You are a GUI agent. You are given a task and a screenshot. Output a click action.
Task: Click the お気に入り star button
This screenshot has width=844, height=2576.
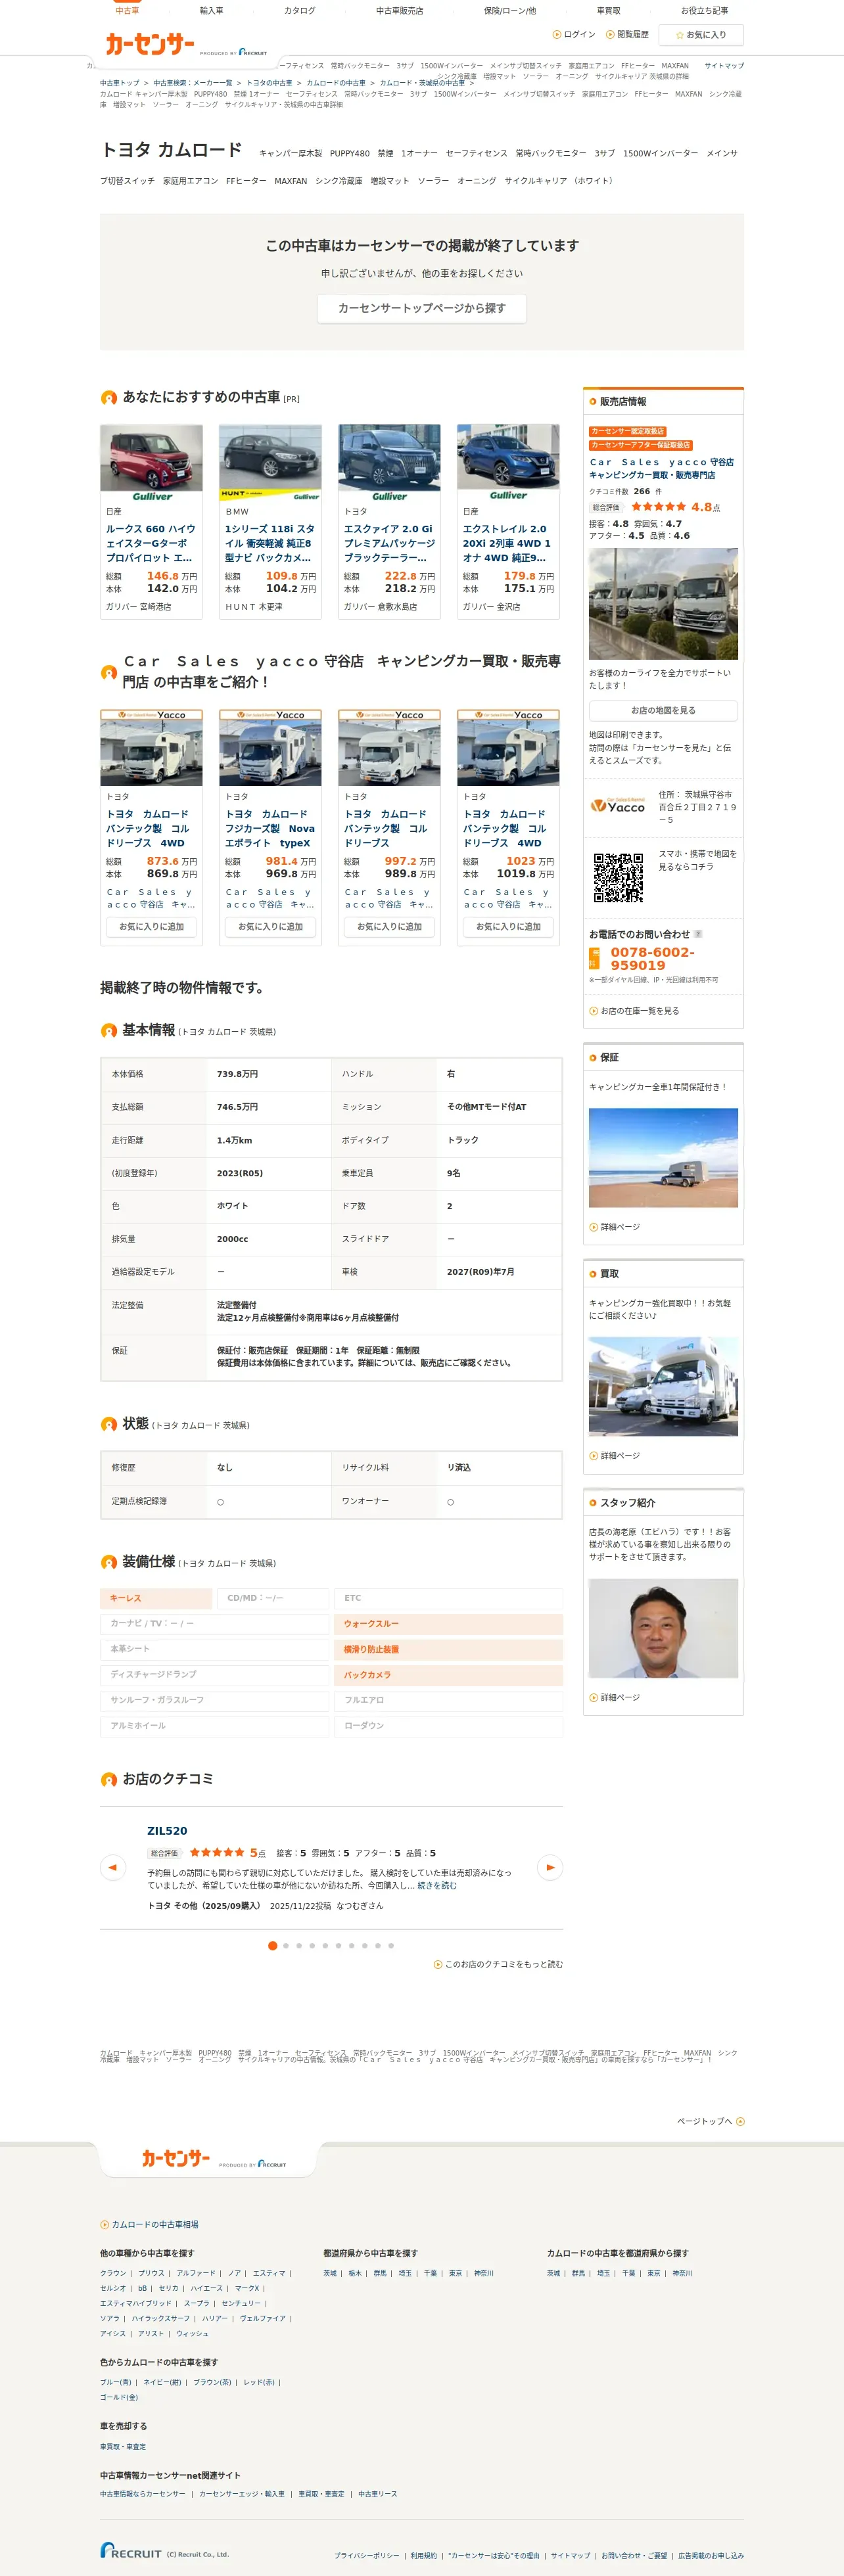(x=701, y=34)
